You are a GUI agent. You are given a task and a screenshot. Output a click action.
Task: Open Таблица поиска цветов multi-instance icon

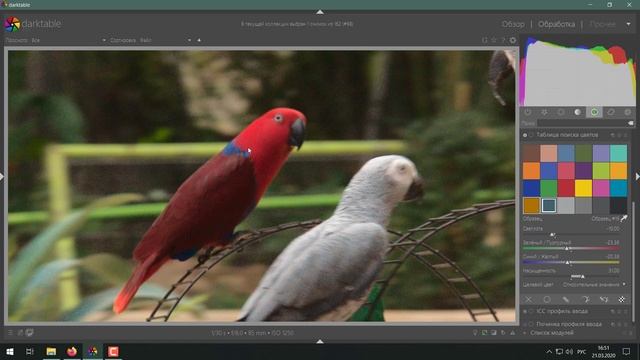coord(613,135)
